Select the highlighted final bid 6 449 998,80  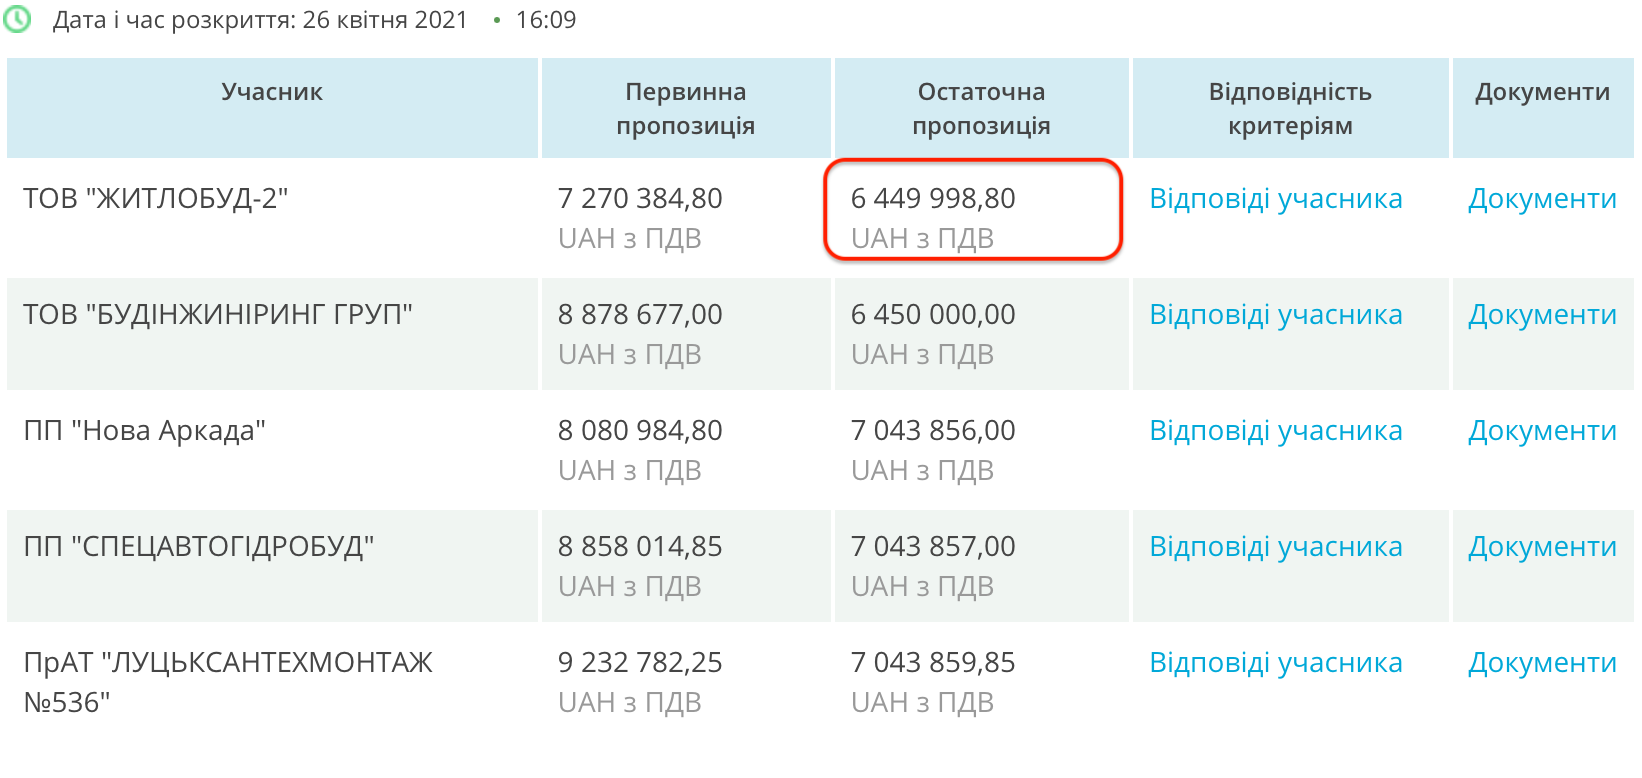tap(933, 199)
